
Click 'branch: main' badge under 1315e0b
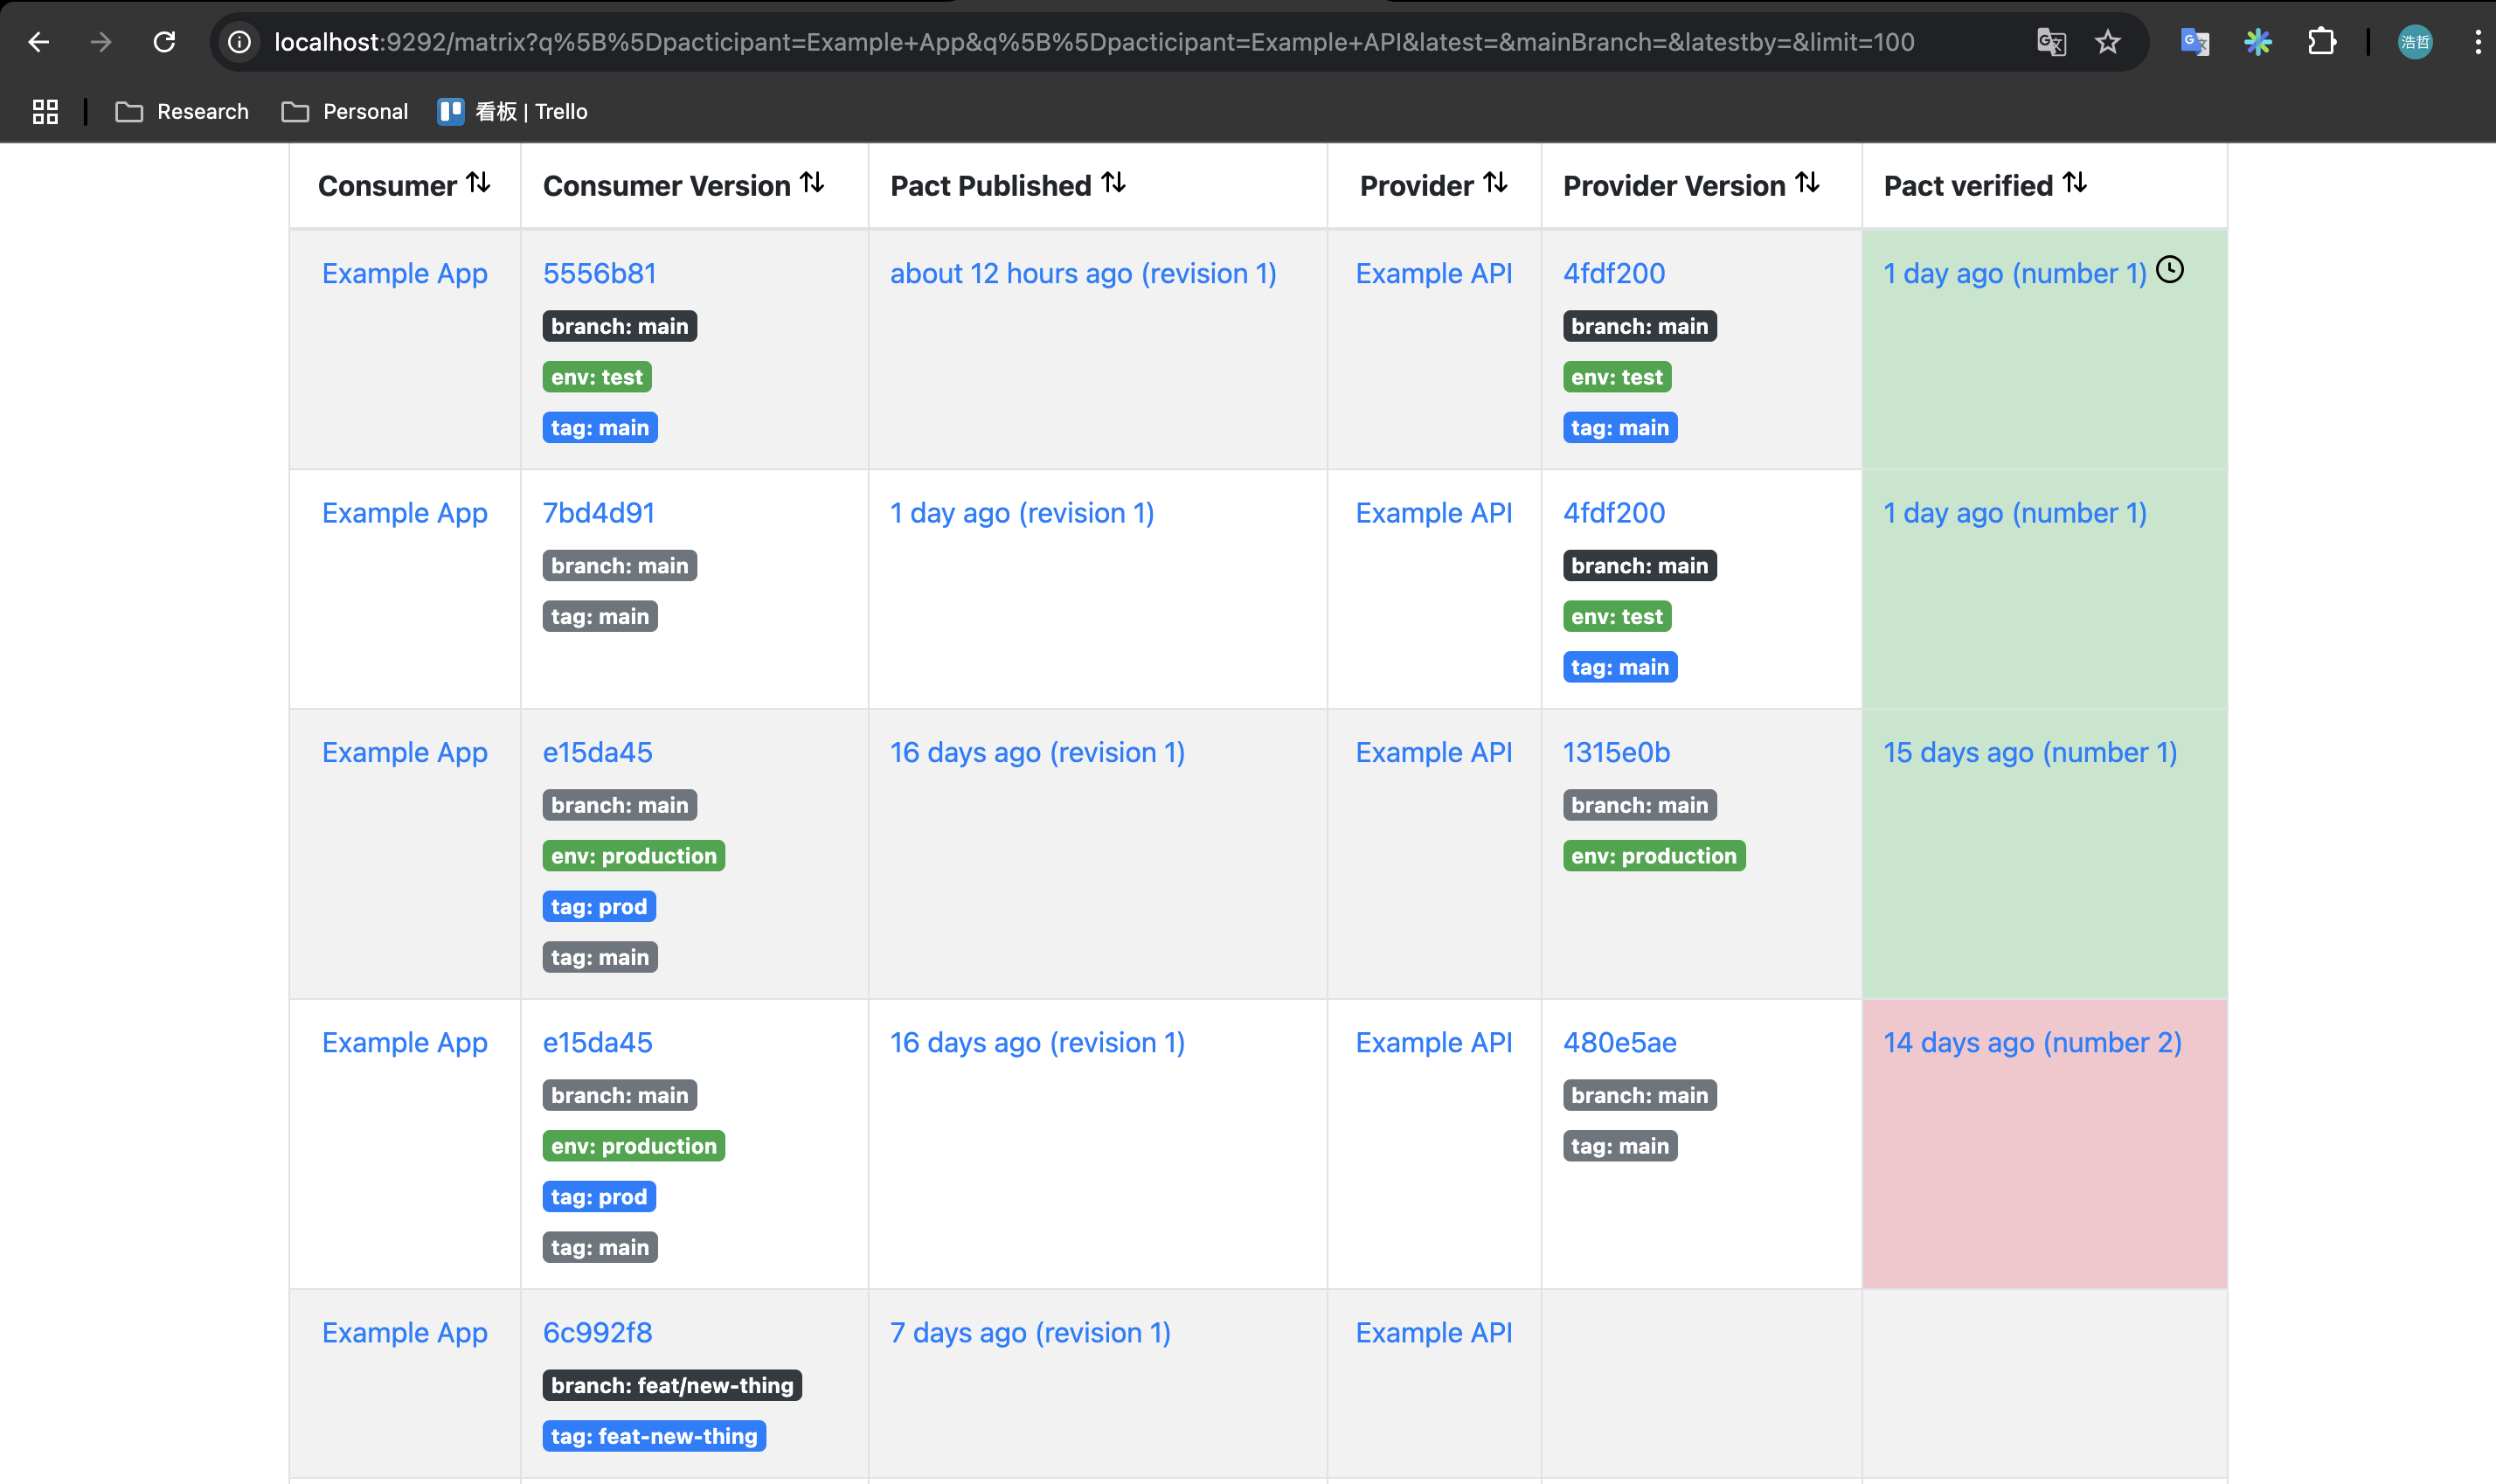[x=1640, y=805]
